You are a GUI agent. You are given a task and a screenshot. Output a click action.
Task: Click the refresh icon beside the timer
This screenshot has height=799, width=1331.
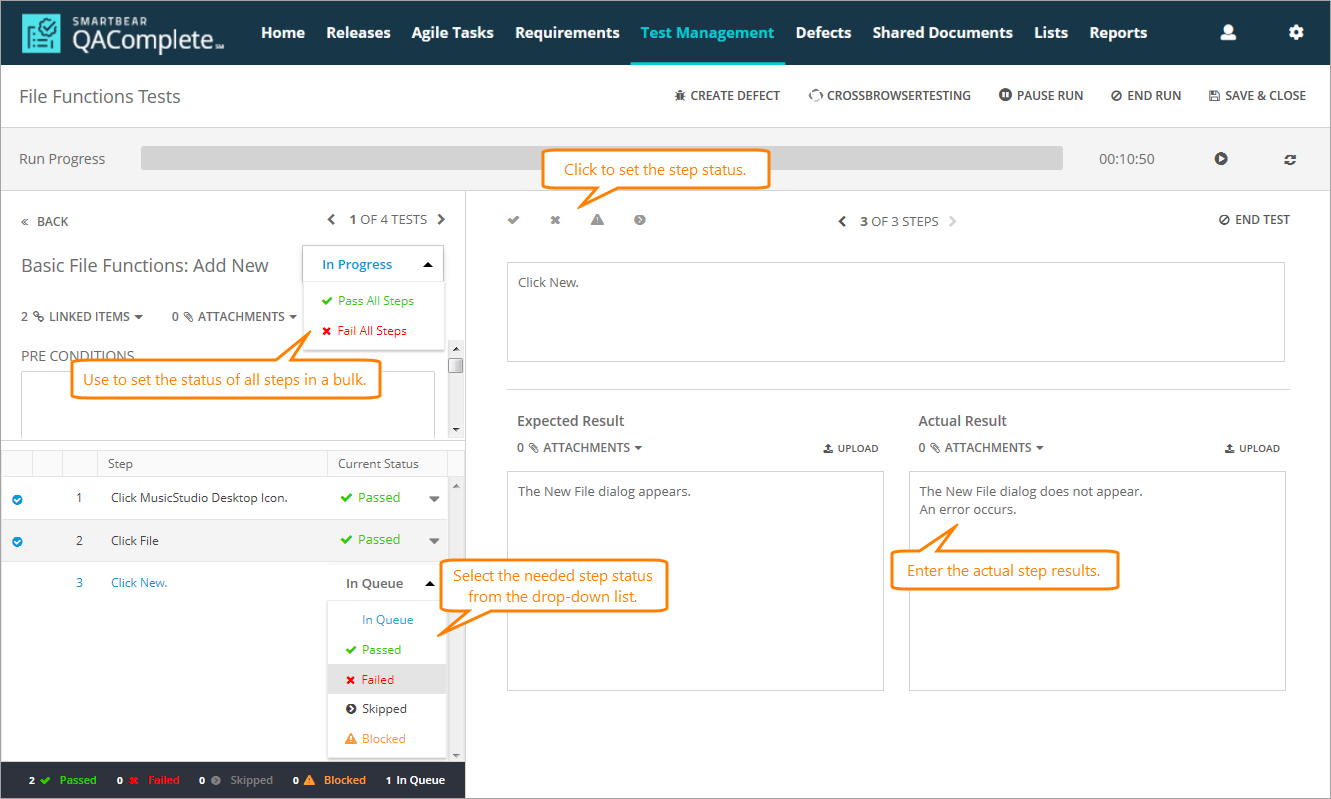tap(1290, 159)
